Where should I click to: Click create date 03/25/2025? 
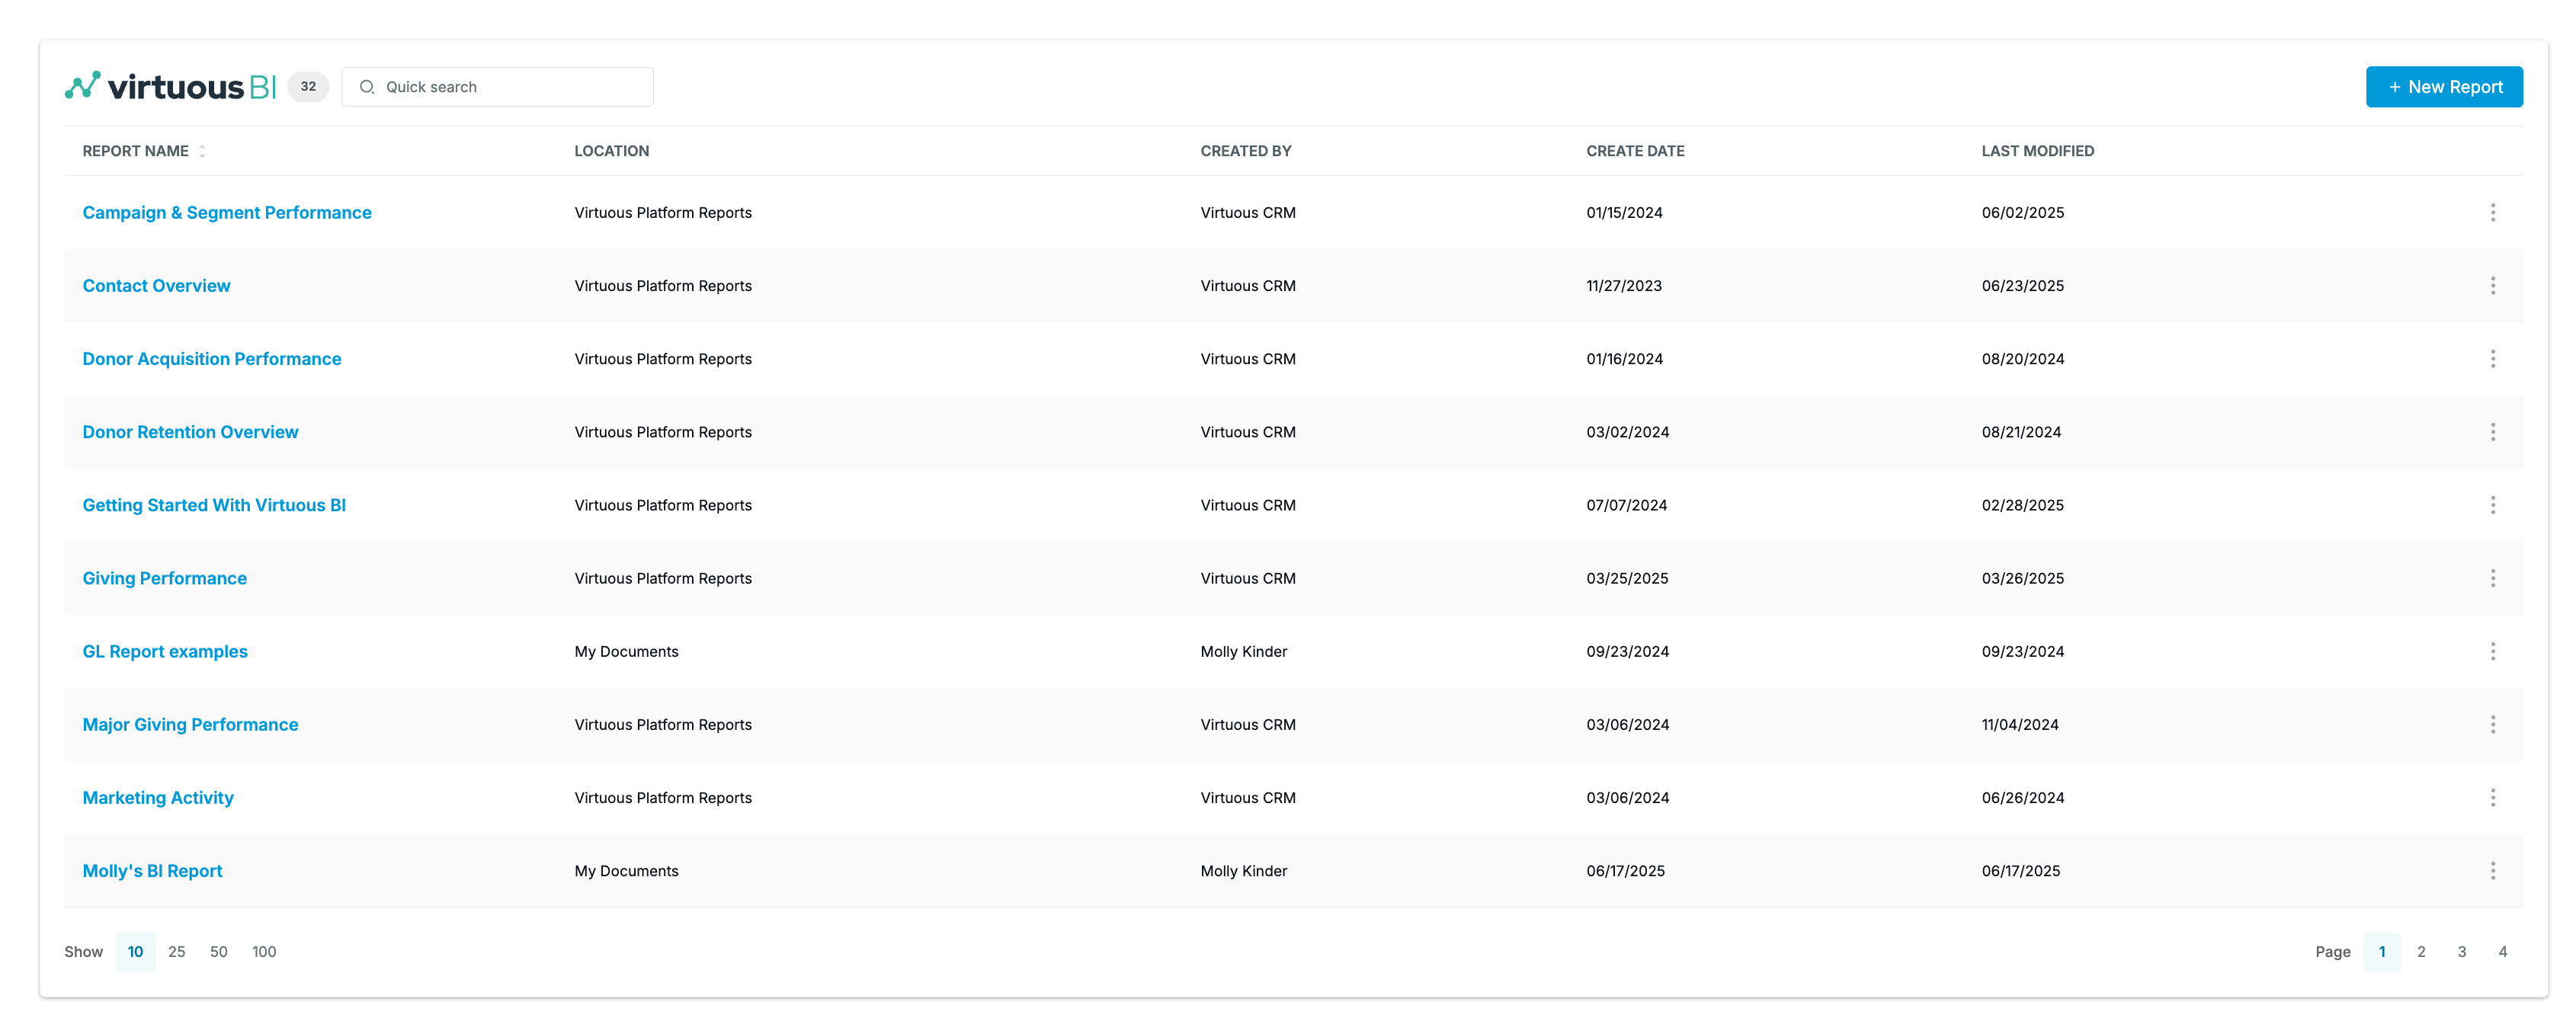click(x=1627, y=578)
